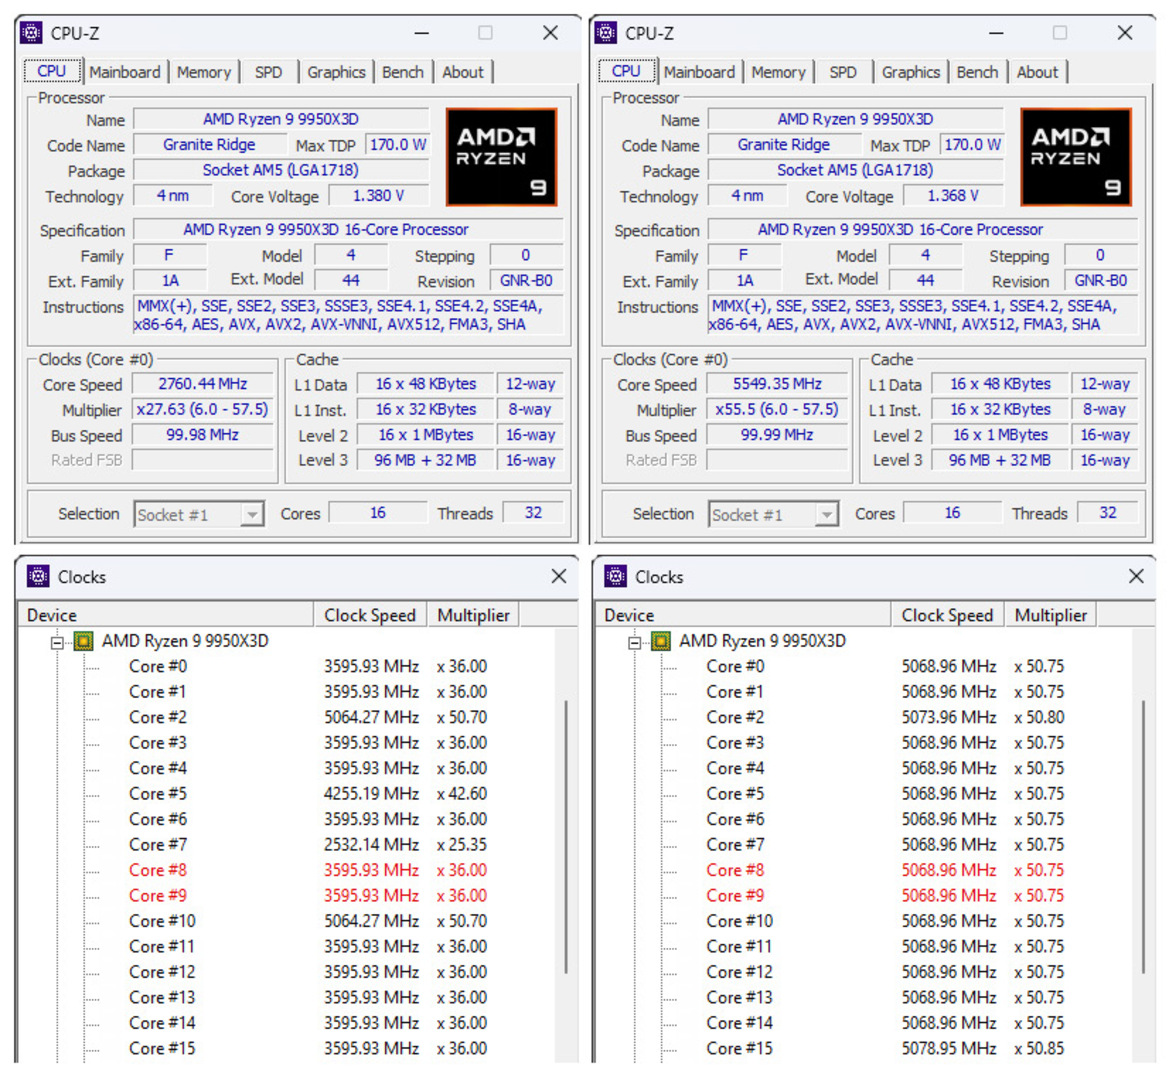This screenshot has width=1169, height=1077.
Task: Open the Memory tab in left CPU-Z window
Action: 204,72
